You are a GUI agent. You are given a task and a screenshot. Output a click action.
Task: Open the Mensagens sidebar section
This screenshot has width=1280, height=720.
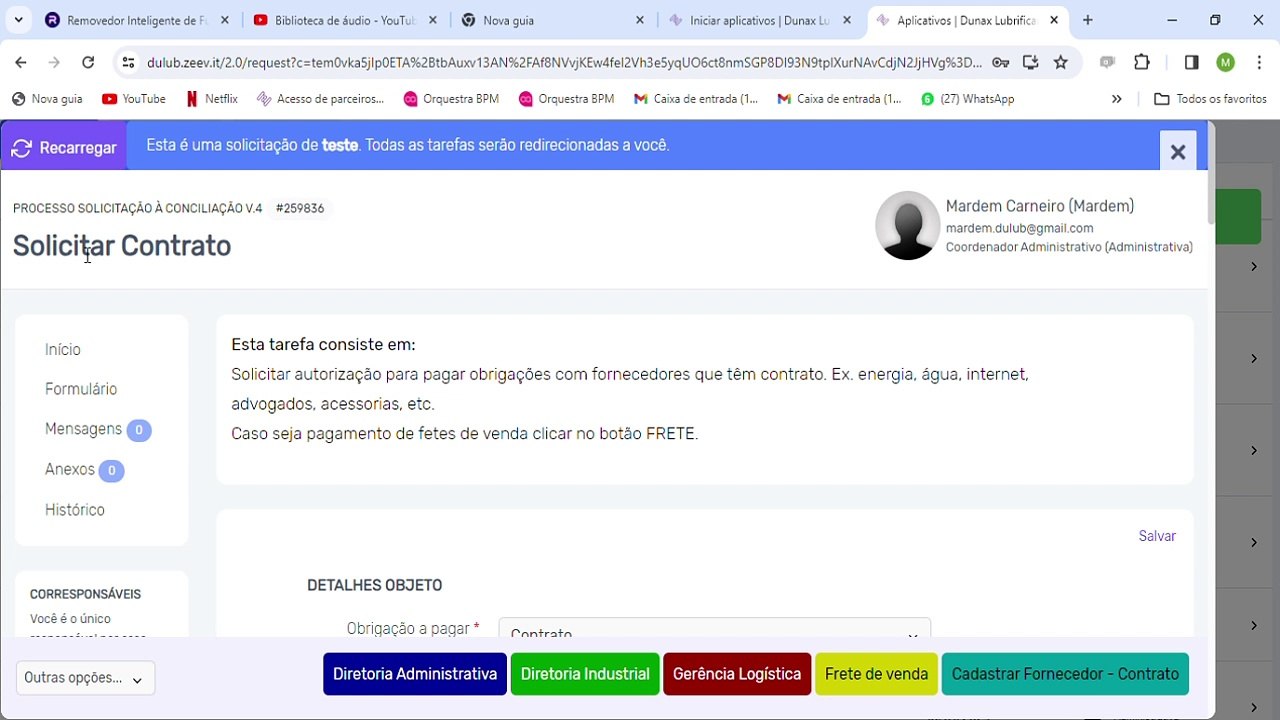[x=83, y=429]
